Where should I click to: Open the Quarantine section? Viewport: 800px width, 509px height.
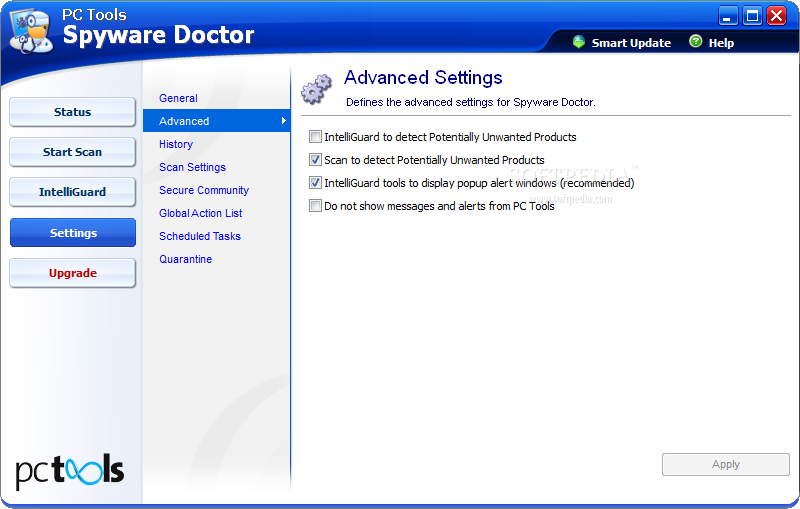(x=186, y=259)
